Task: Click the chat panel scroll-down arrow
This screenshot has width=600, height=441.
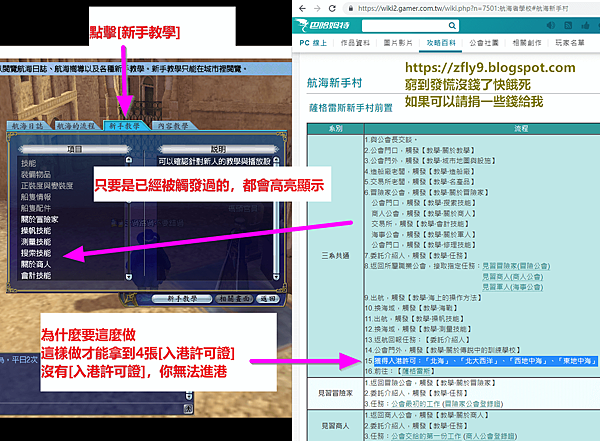Action: click(189, 395)
